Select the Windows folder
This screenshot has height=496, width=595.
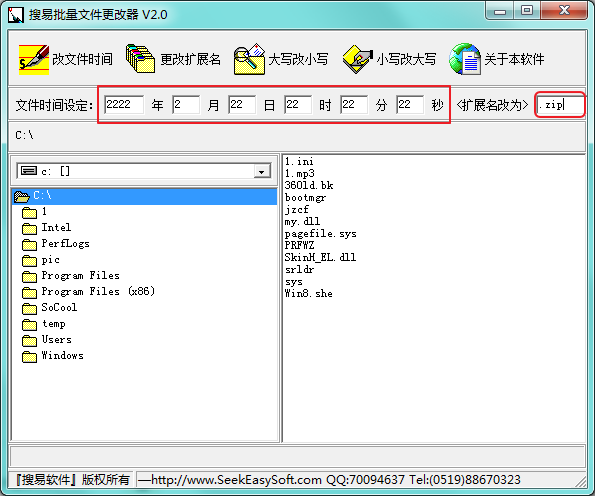[63, 356]
